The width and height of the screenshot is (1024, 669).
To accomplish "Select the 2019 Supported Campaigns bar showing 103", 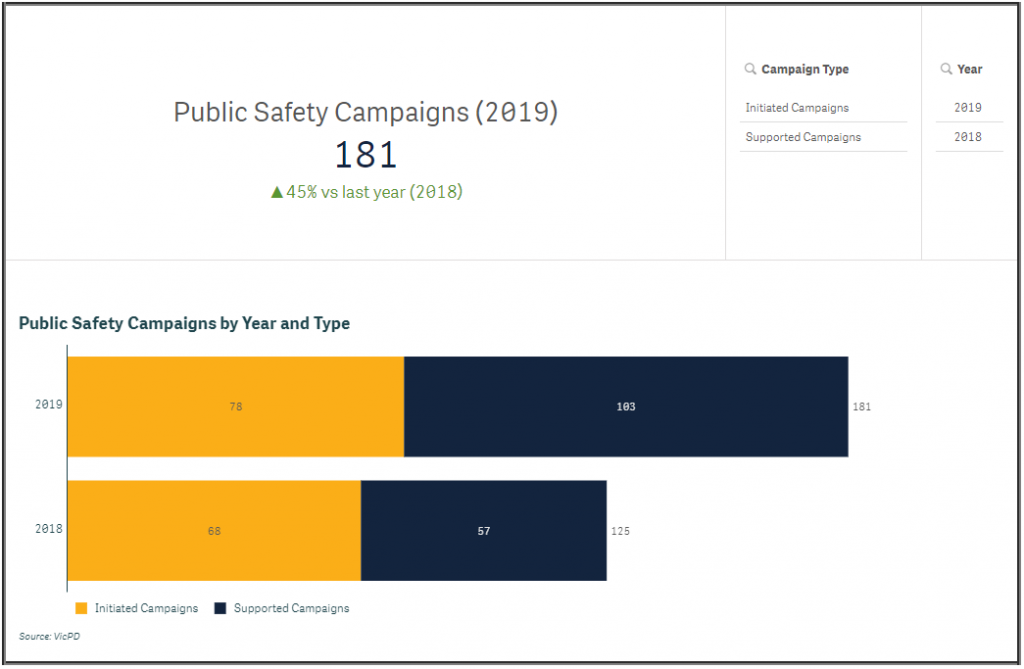I will point(626,407).
